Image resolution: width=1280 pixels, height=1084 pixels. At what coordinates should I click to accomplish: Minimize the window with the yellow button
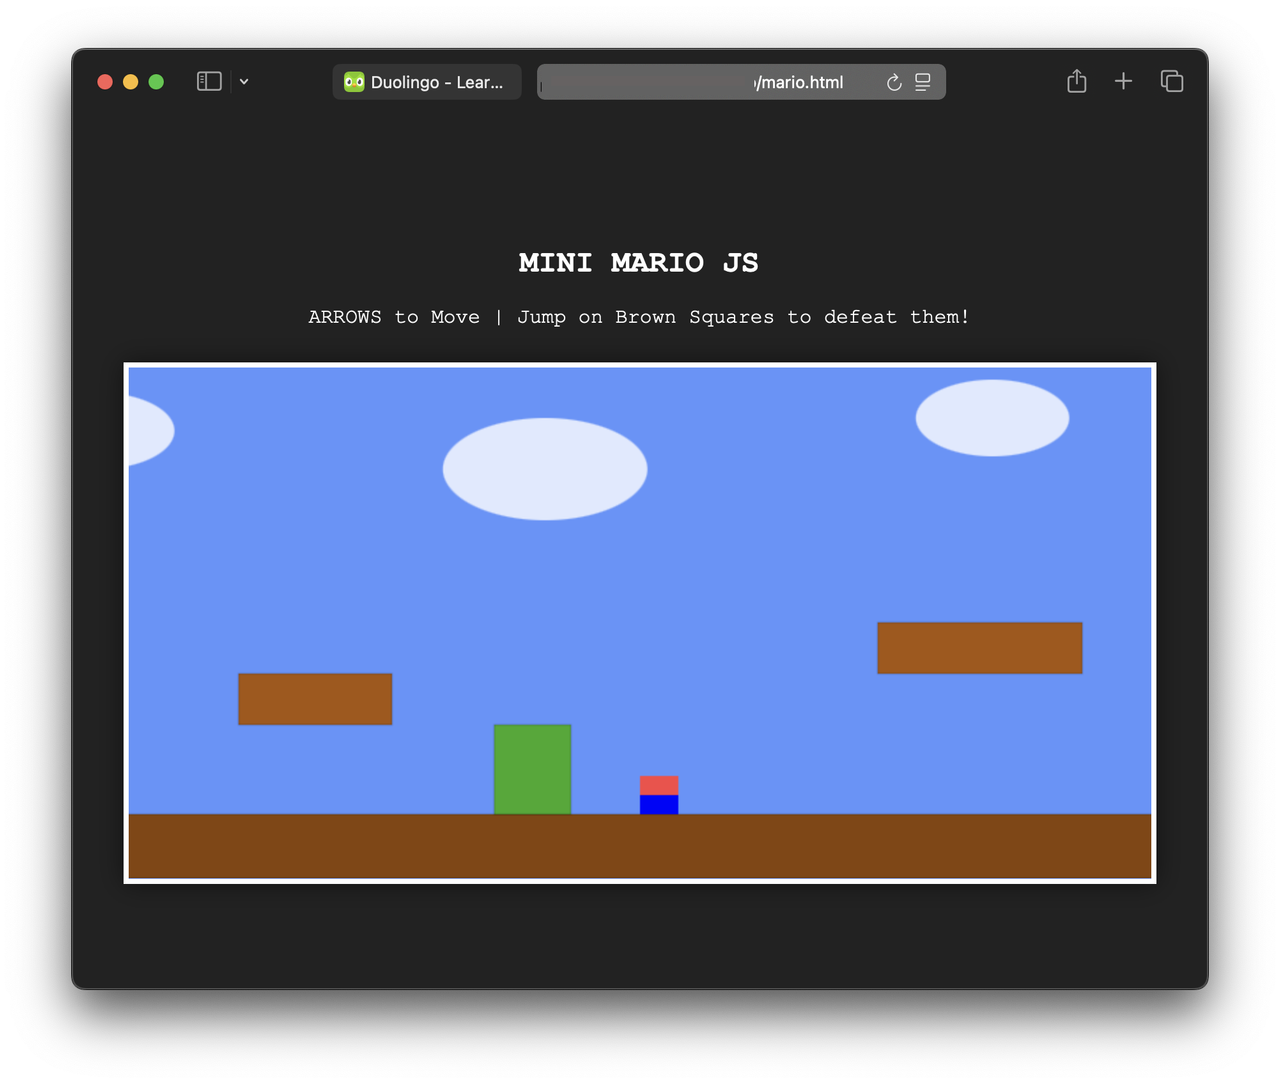click(x=130, y=82)
